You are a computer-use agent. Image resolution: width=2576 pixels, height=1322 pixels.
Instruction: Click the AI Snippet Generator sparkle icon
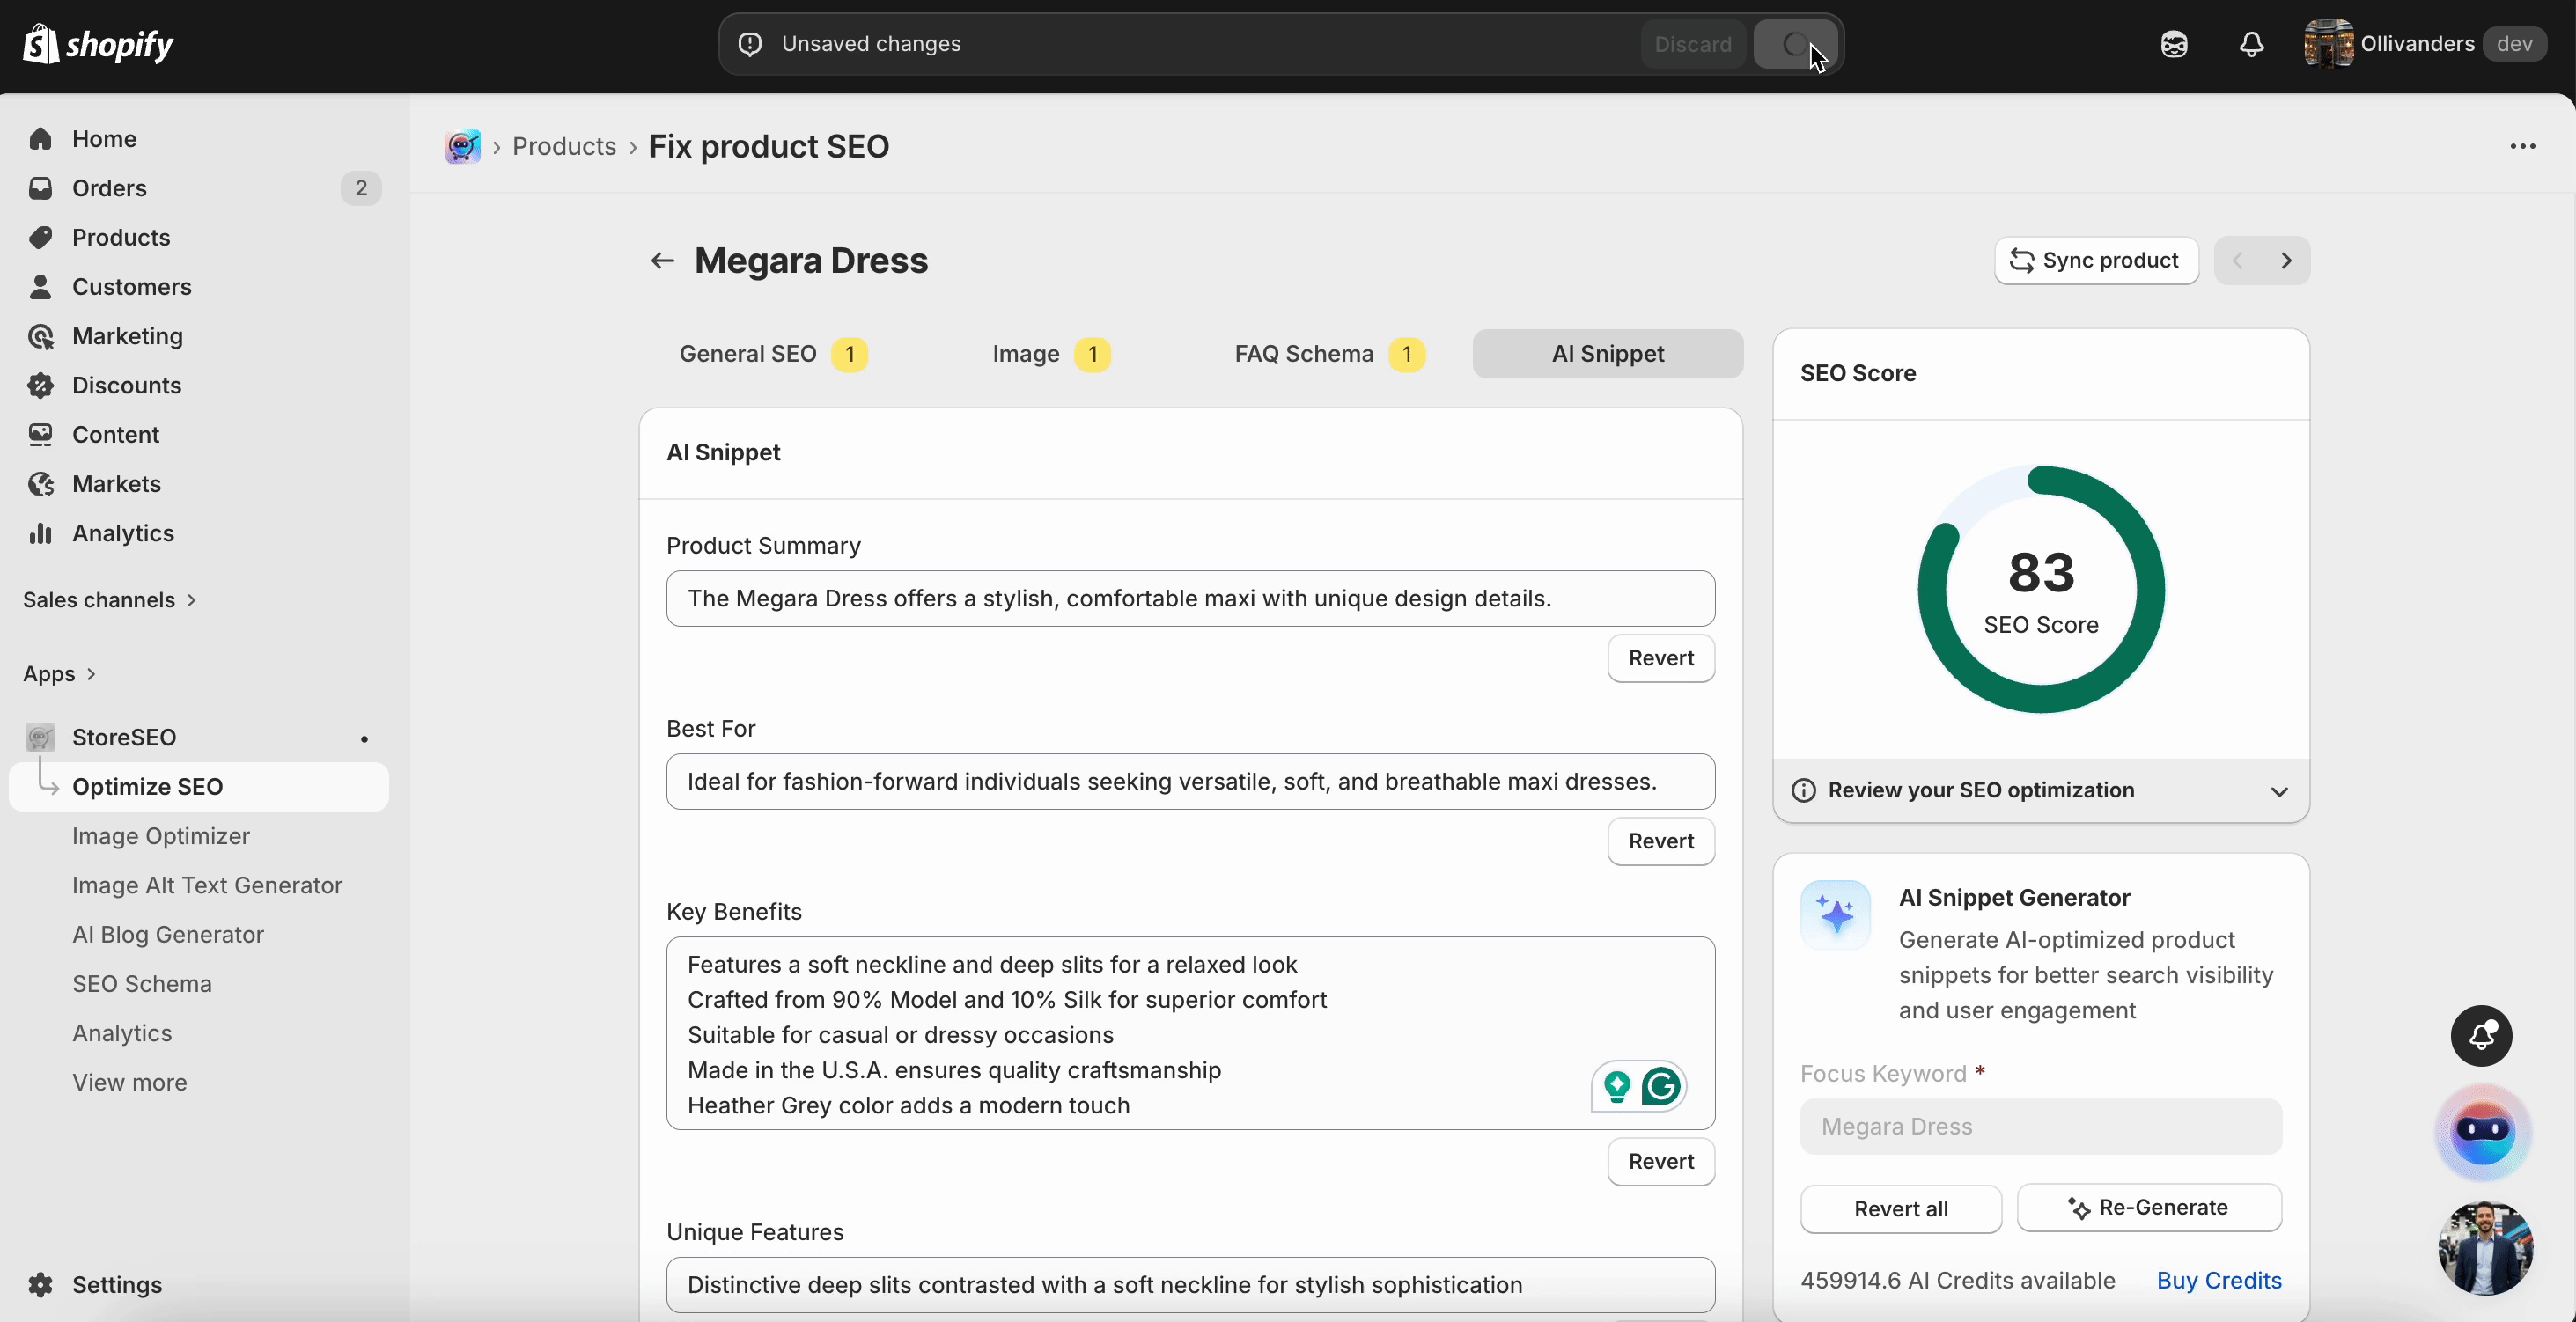pyautogui.click(x=1835, y=914)
